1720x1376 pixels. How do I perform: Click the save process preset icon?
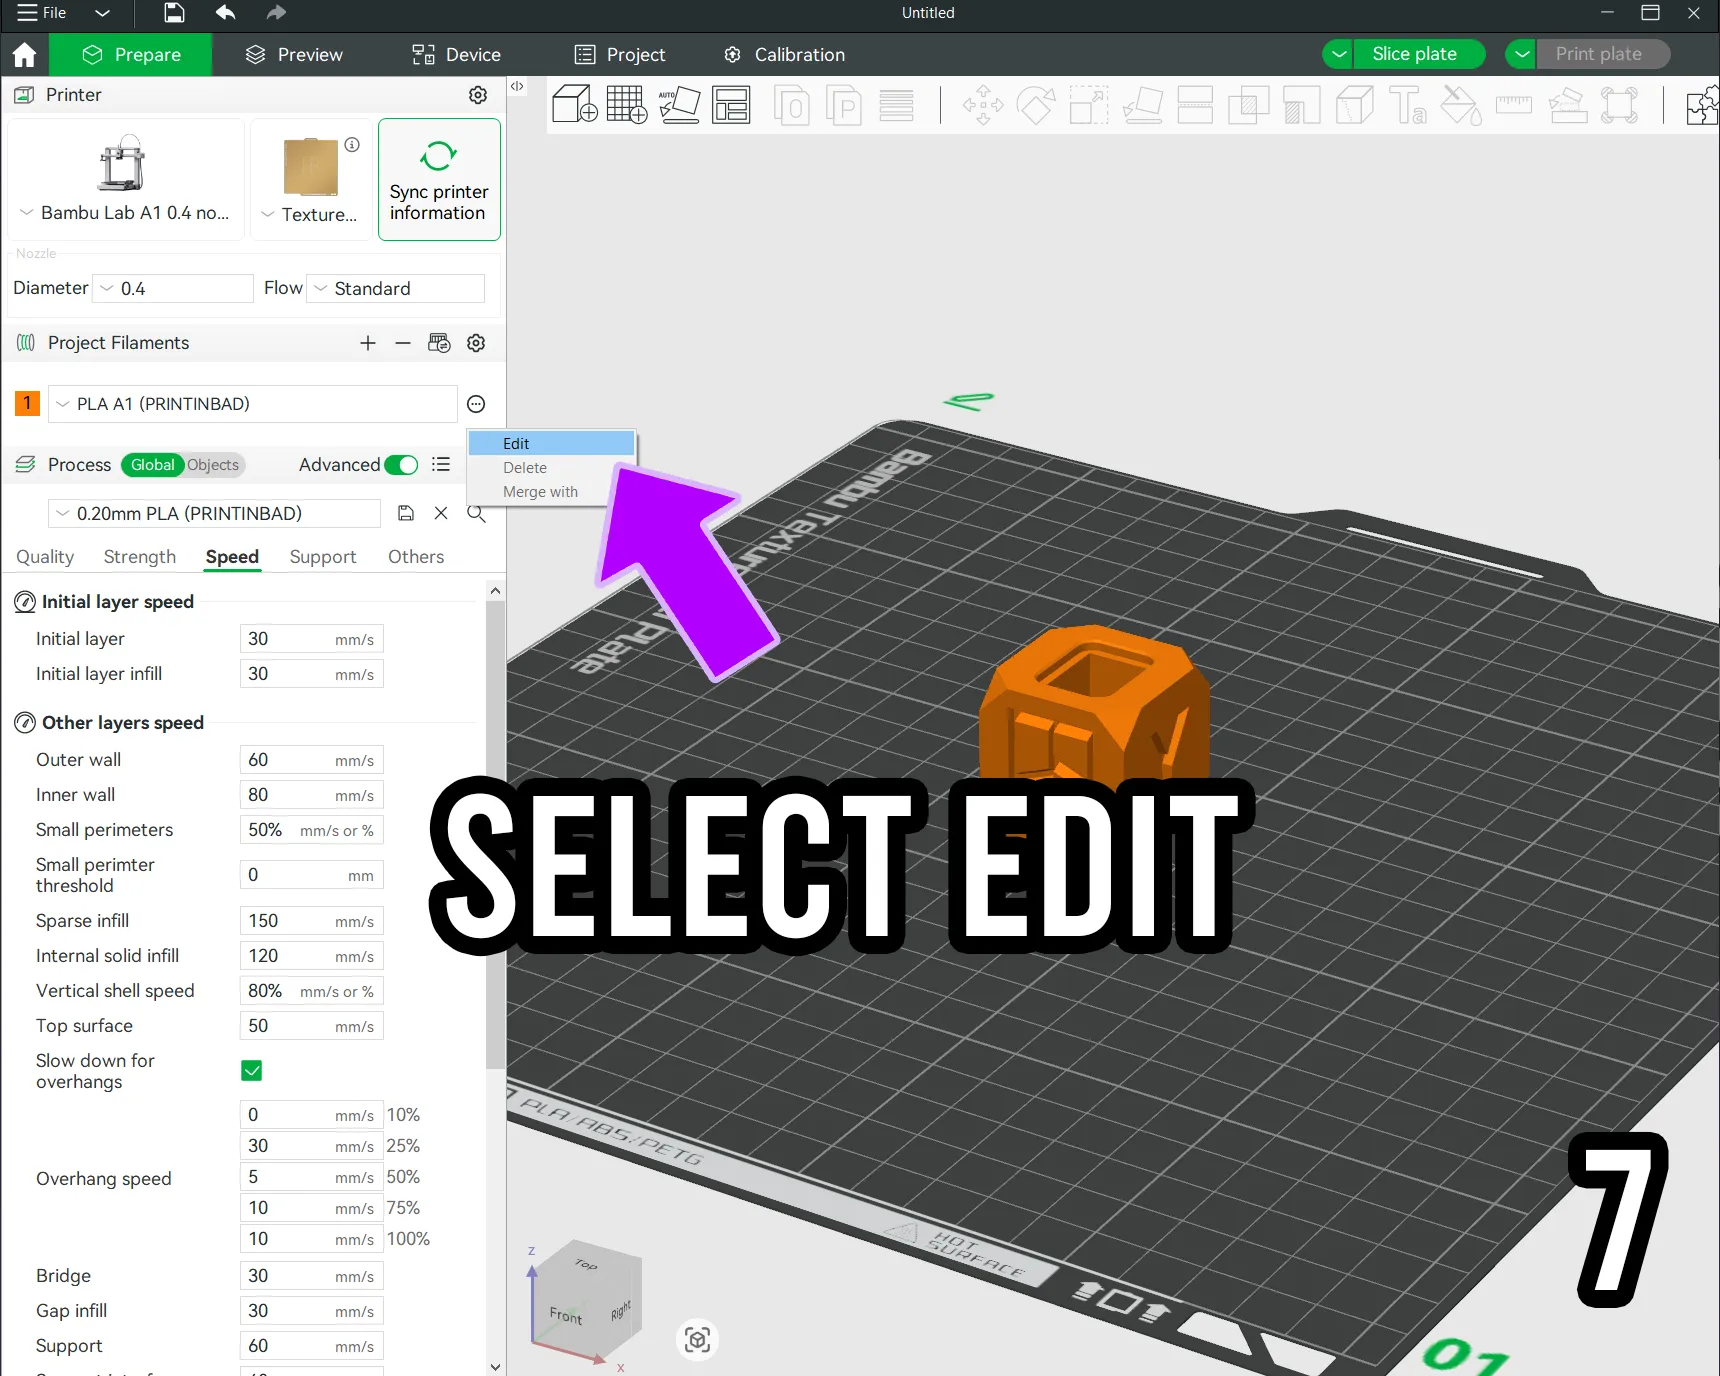(x=406, y=513)
